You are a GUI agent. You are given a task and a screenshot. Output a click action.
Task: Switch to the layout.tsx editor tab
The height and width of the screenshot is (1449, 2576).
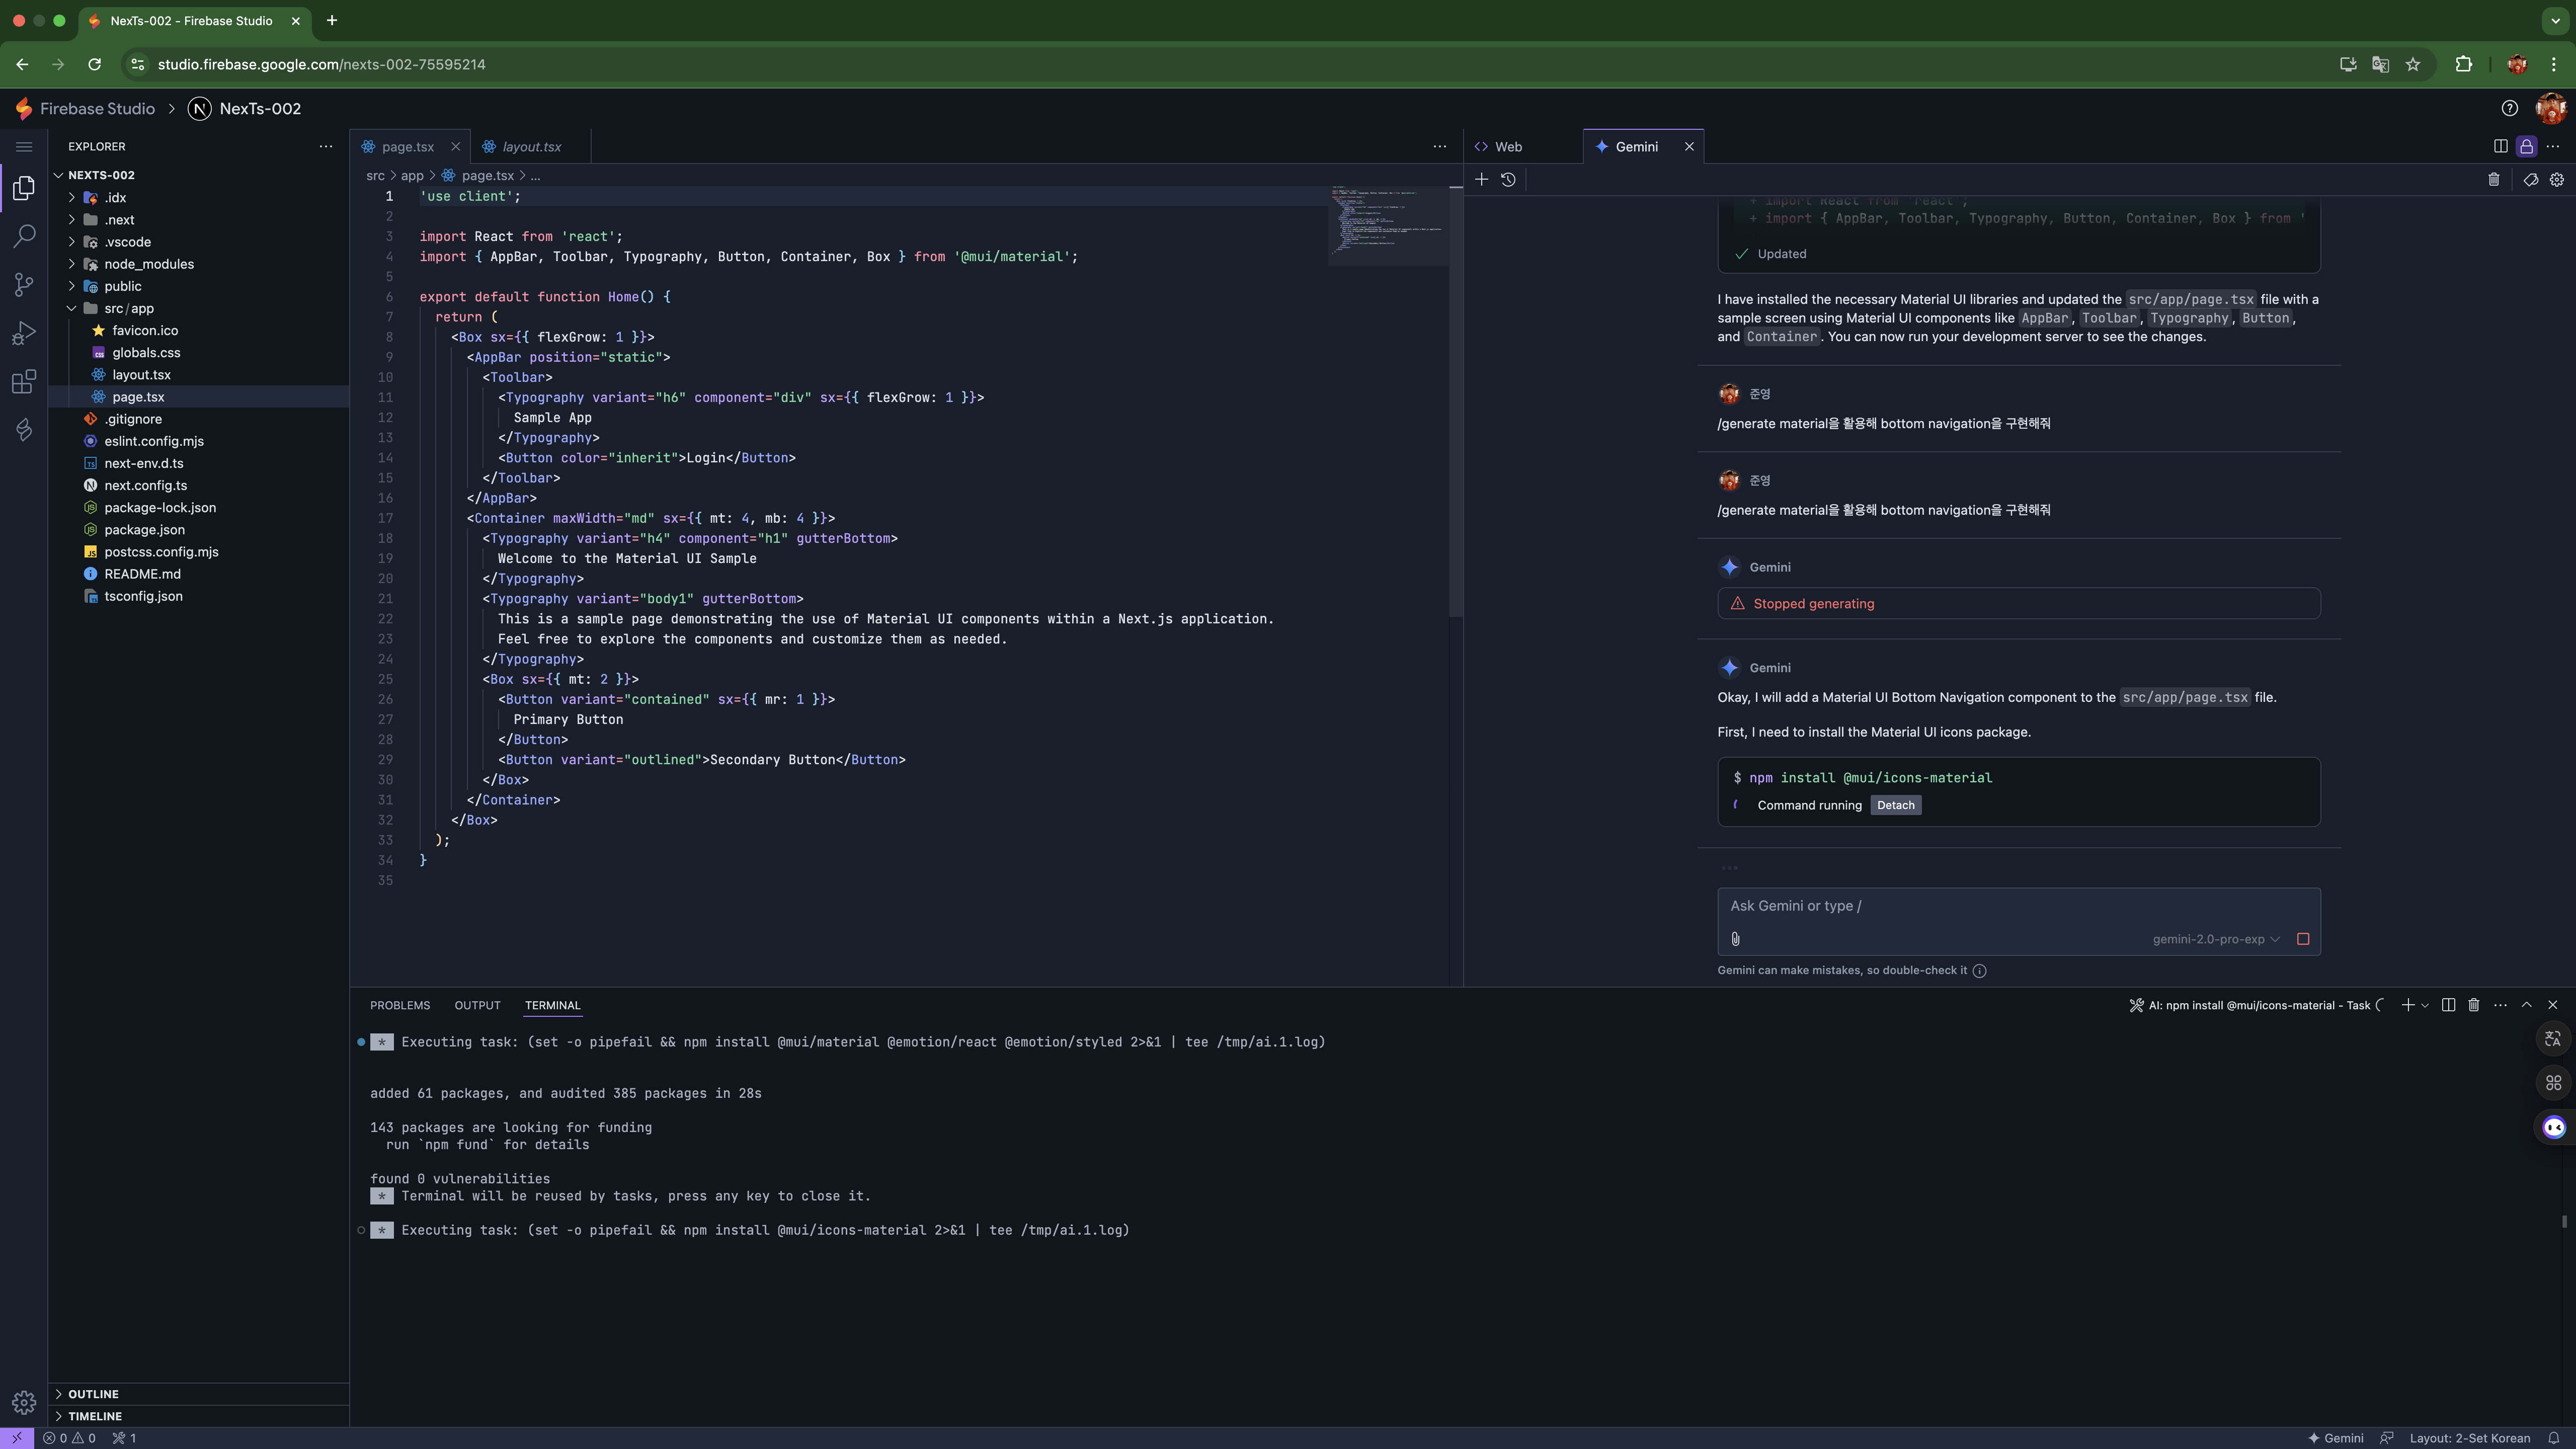click(x=531, y=147)
